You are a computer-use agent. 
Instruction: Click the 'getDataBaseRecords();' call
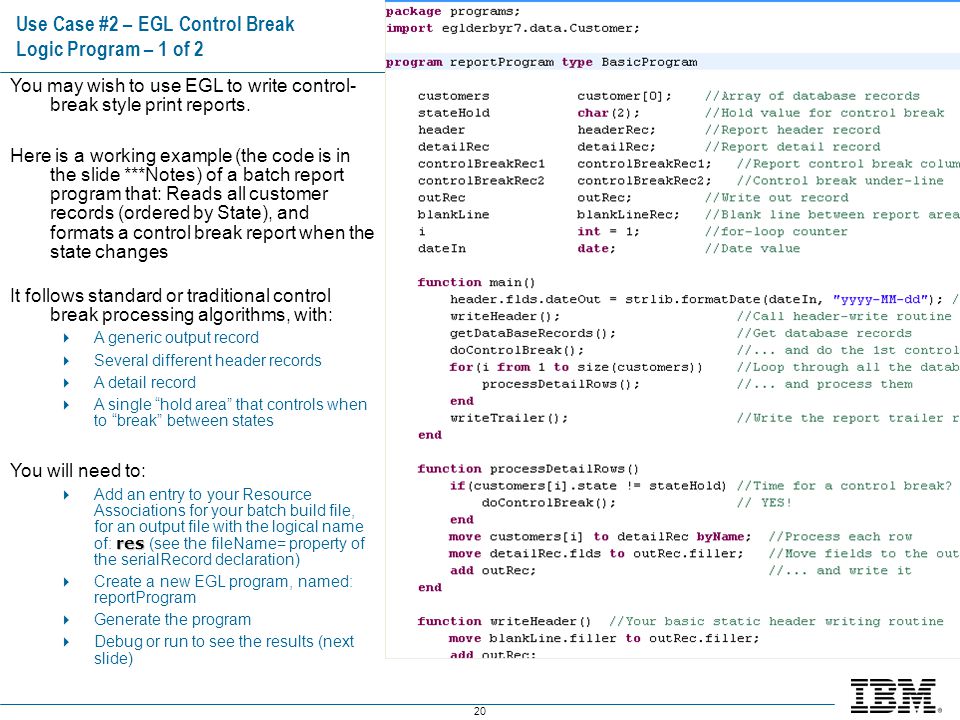point(533,333)
